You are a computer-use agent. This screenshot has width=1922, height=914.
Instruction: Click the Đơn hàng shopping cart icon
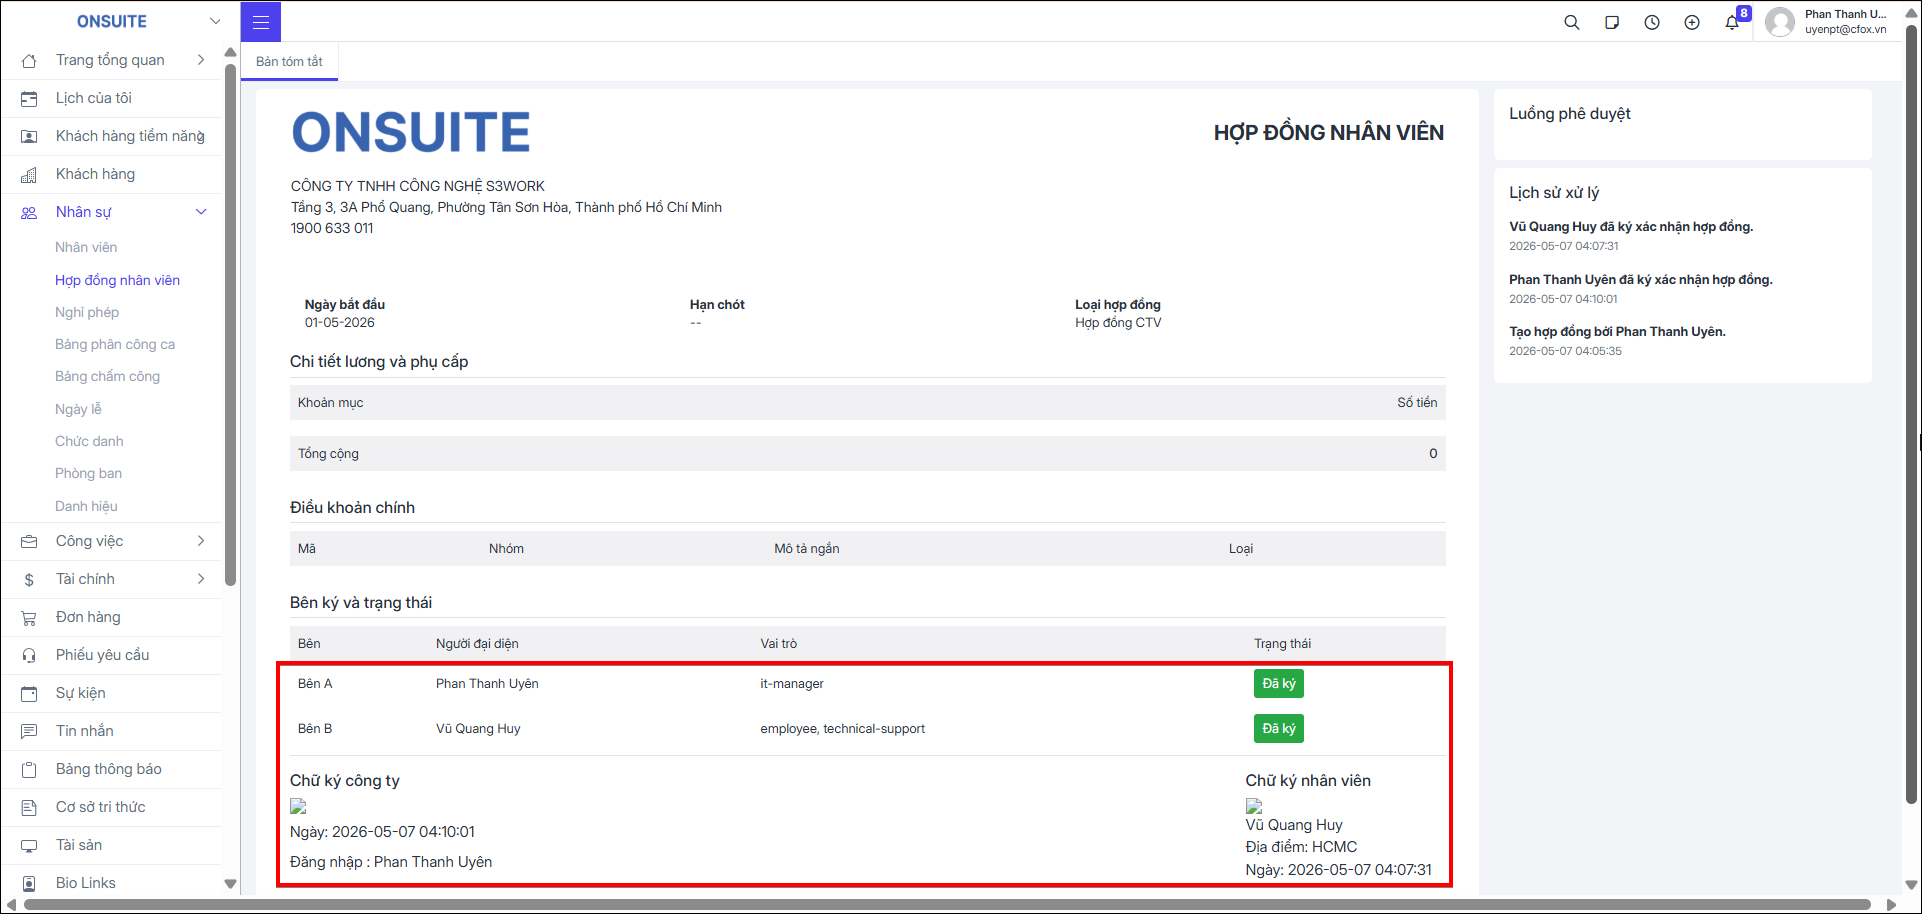29,617
